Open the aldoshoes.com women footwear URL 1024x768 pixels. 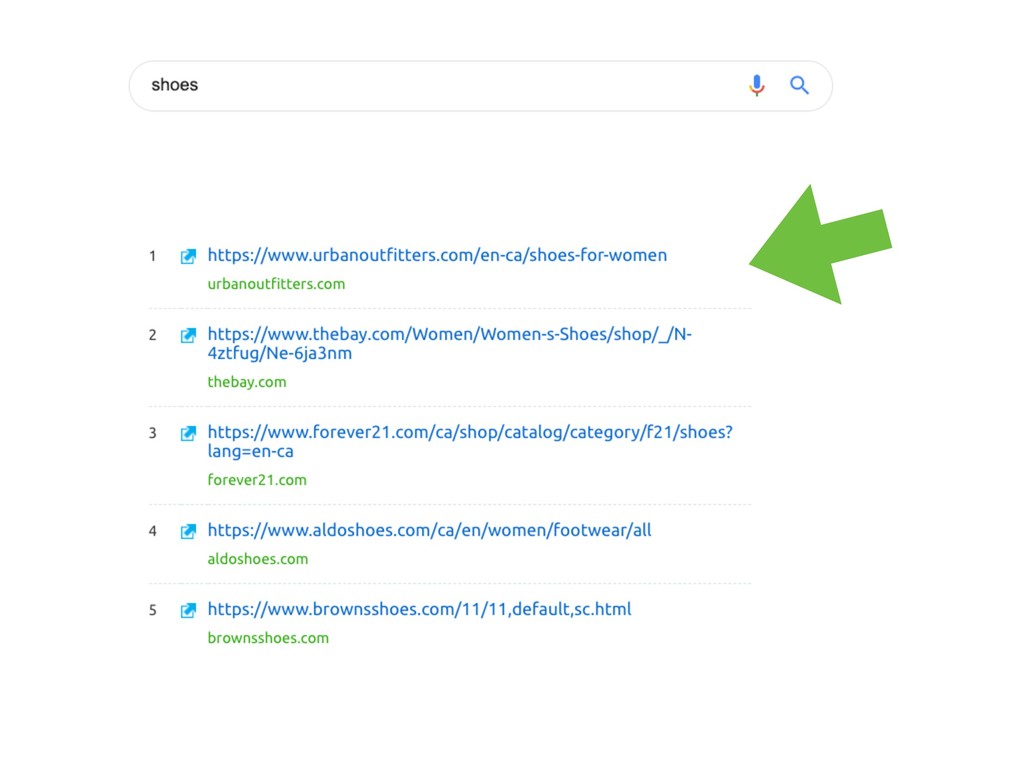coord(429,530)
